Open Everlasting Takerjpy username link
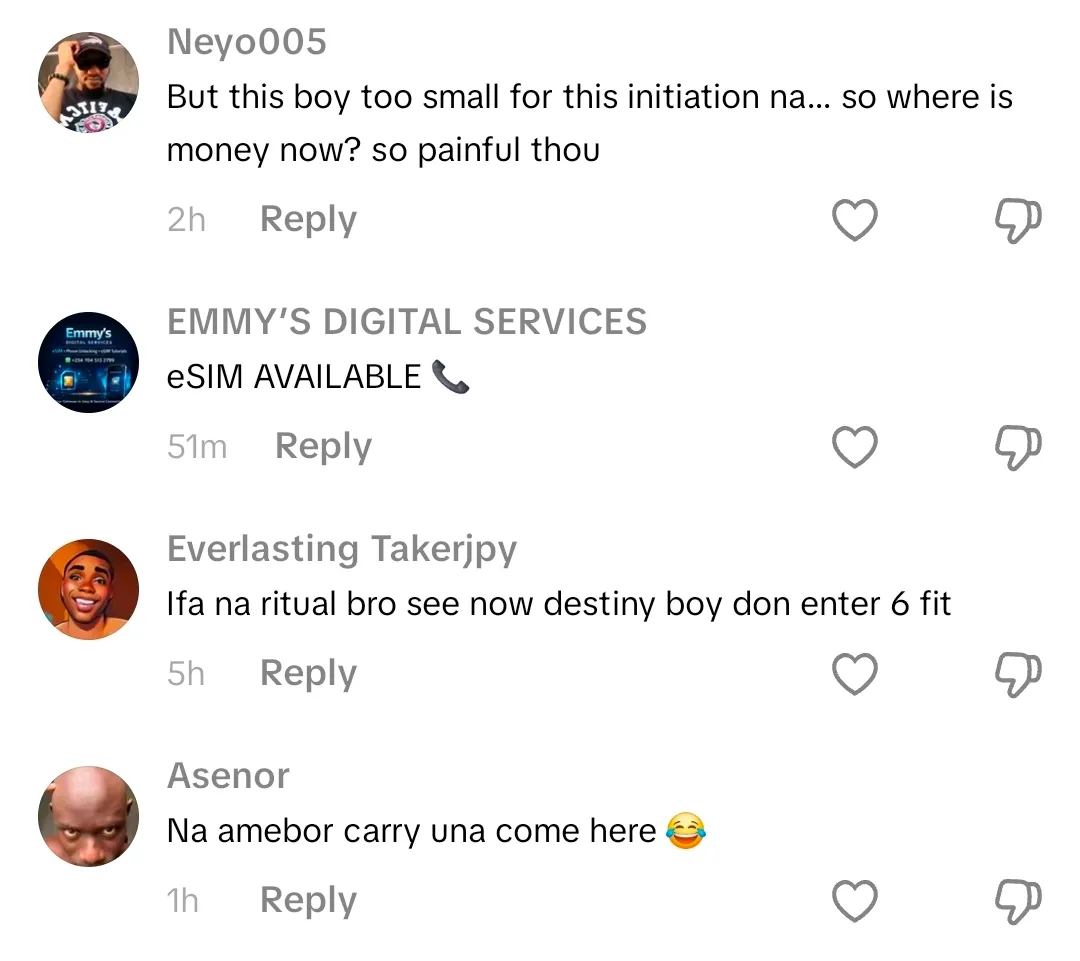The width and height of the screenshot is (1080, 961). click(342, 549)
